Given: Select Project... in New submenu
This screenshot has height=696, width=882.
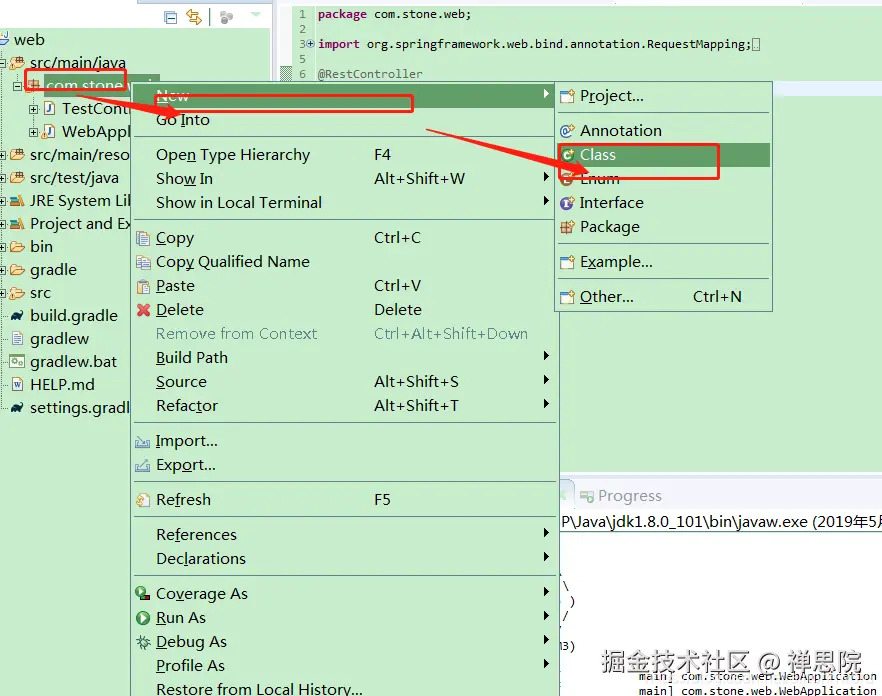Looking at the screenshot, I should tap(664, 96).
